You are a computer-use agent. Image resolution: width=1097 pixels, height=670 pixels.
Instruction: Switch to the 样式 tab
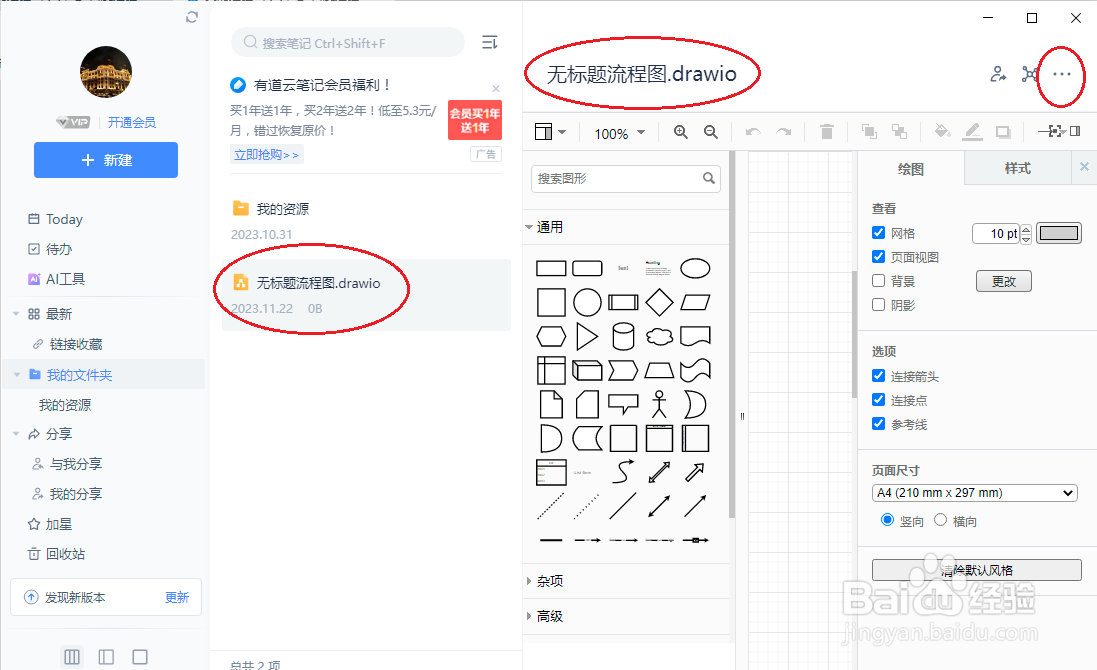click(x=1018, y=168)
